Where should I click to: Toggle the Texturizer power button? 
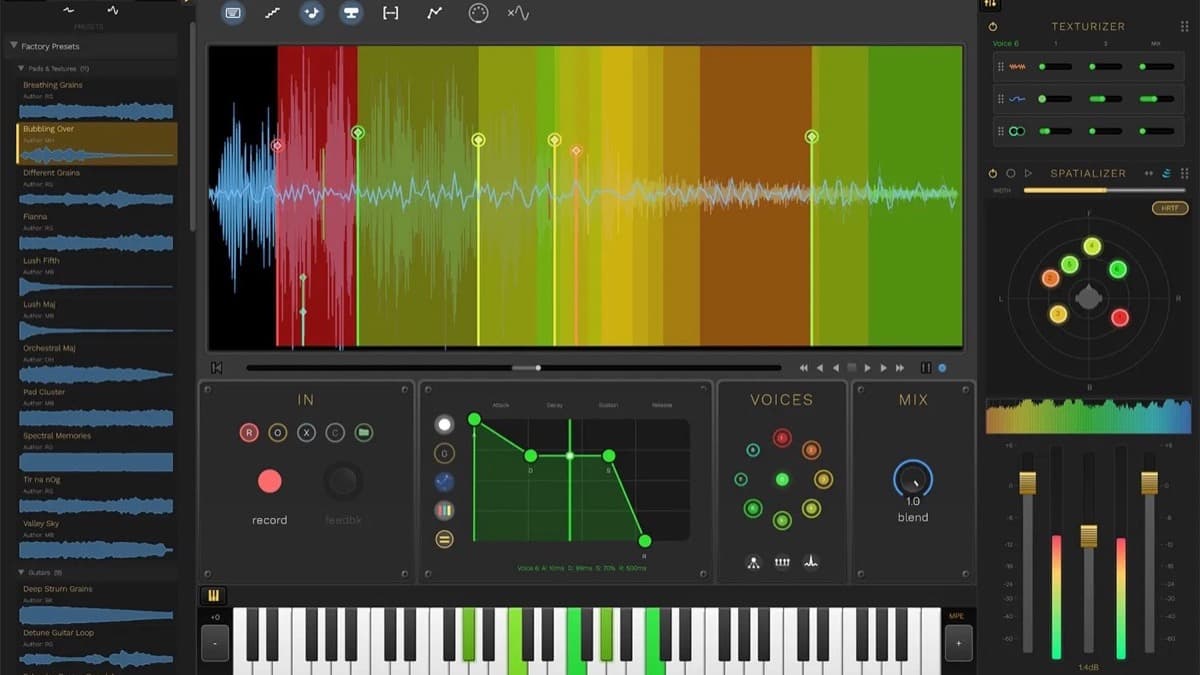(x=993, y=27)
